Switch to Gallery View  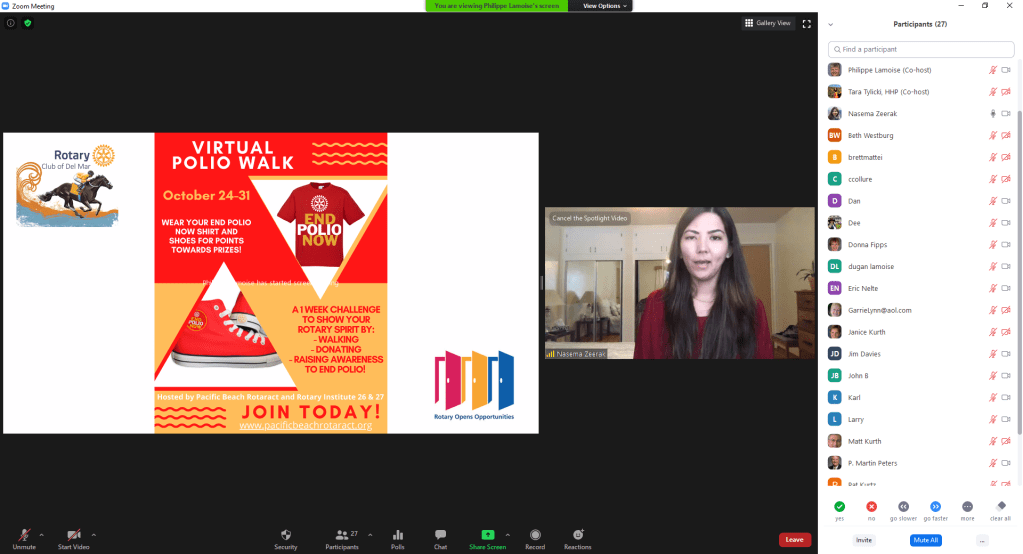click(x=768, y=23)
